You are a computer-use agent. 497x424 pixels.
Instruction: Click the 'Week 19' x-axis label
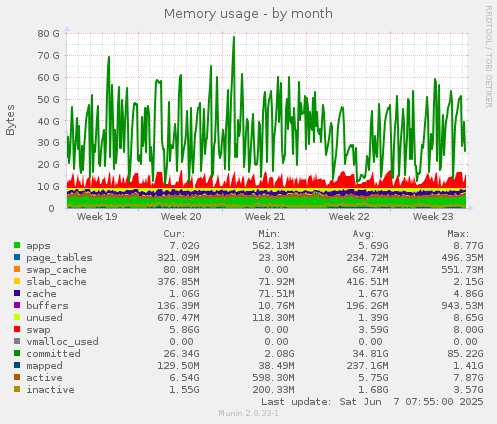pos(97,217)
